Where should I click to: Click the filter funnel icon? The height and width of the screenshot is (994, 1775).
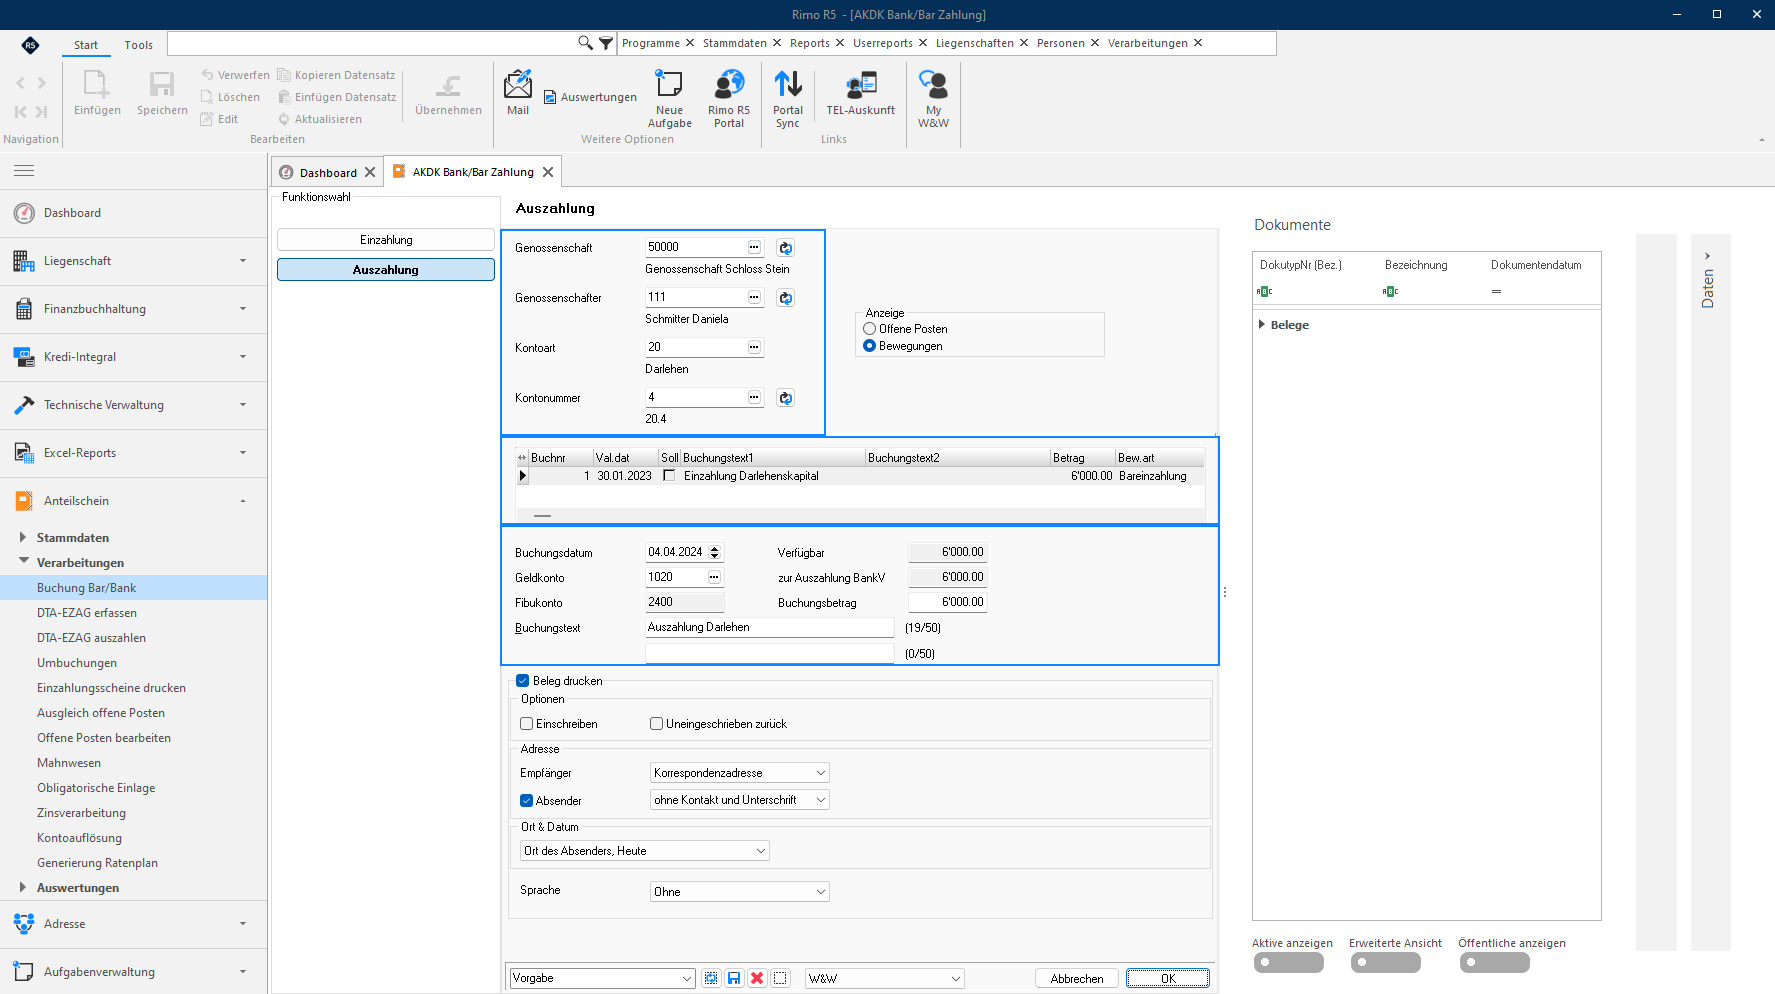[x=606, y=43]
